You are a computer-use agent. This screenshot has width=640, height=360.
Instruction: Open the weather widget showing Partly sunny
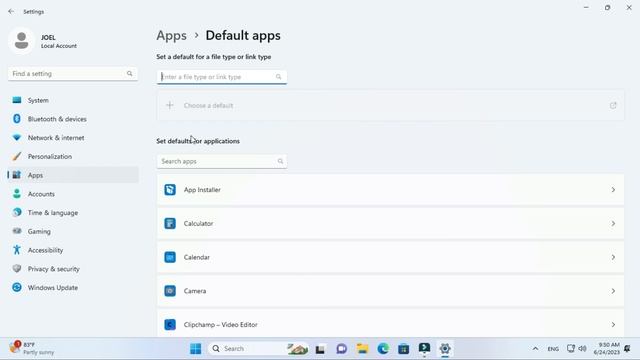pyautogui.click(x=33, y=348)
